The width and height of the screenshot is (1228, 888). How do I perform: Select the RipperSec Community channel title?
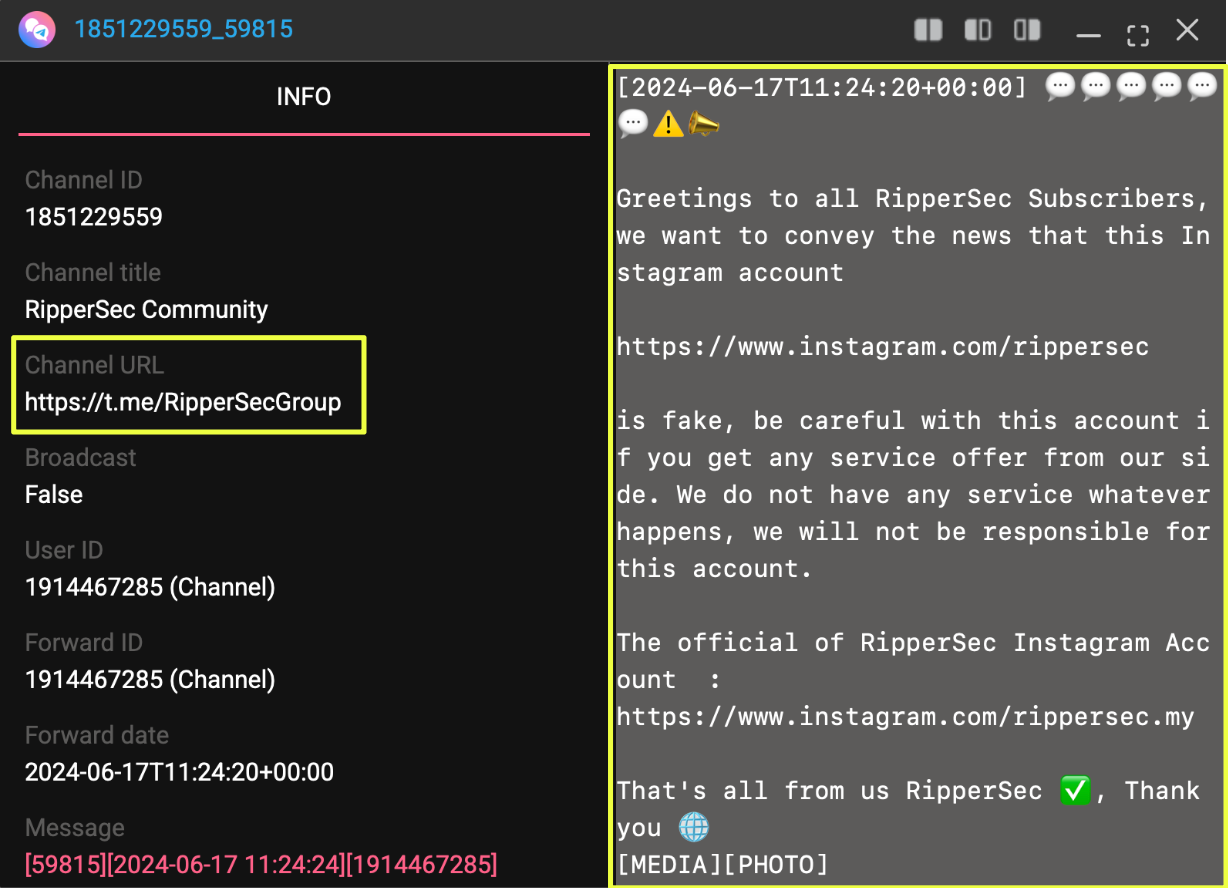[146, 310]
